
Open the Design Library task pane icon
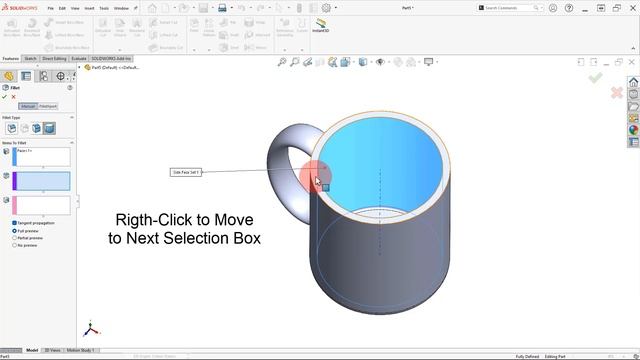[x=633, y=94]
